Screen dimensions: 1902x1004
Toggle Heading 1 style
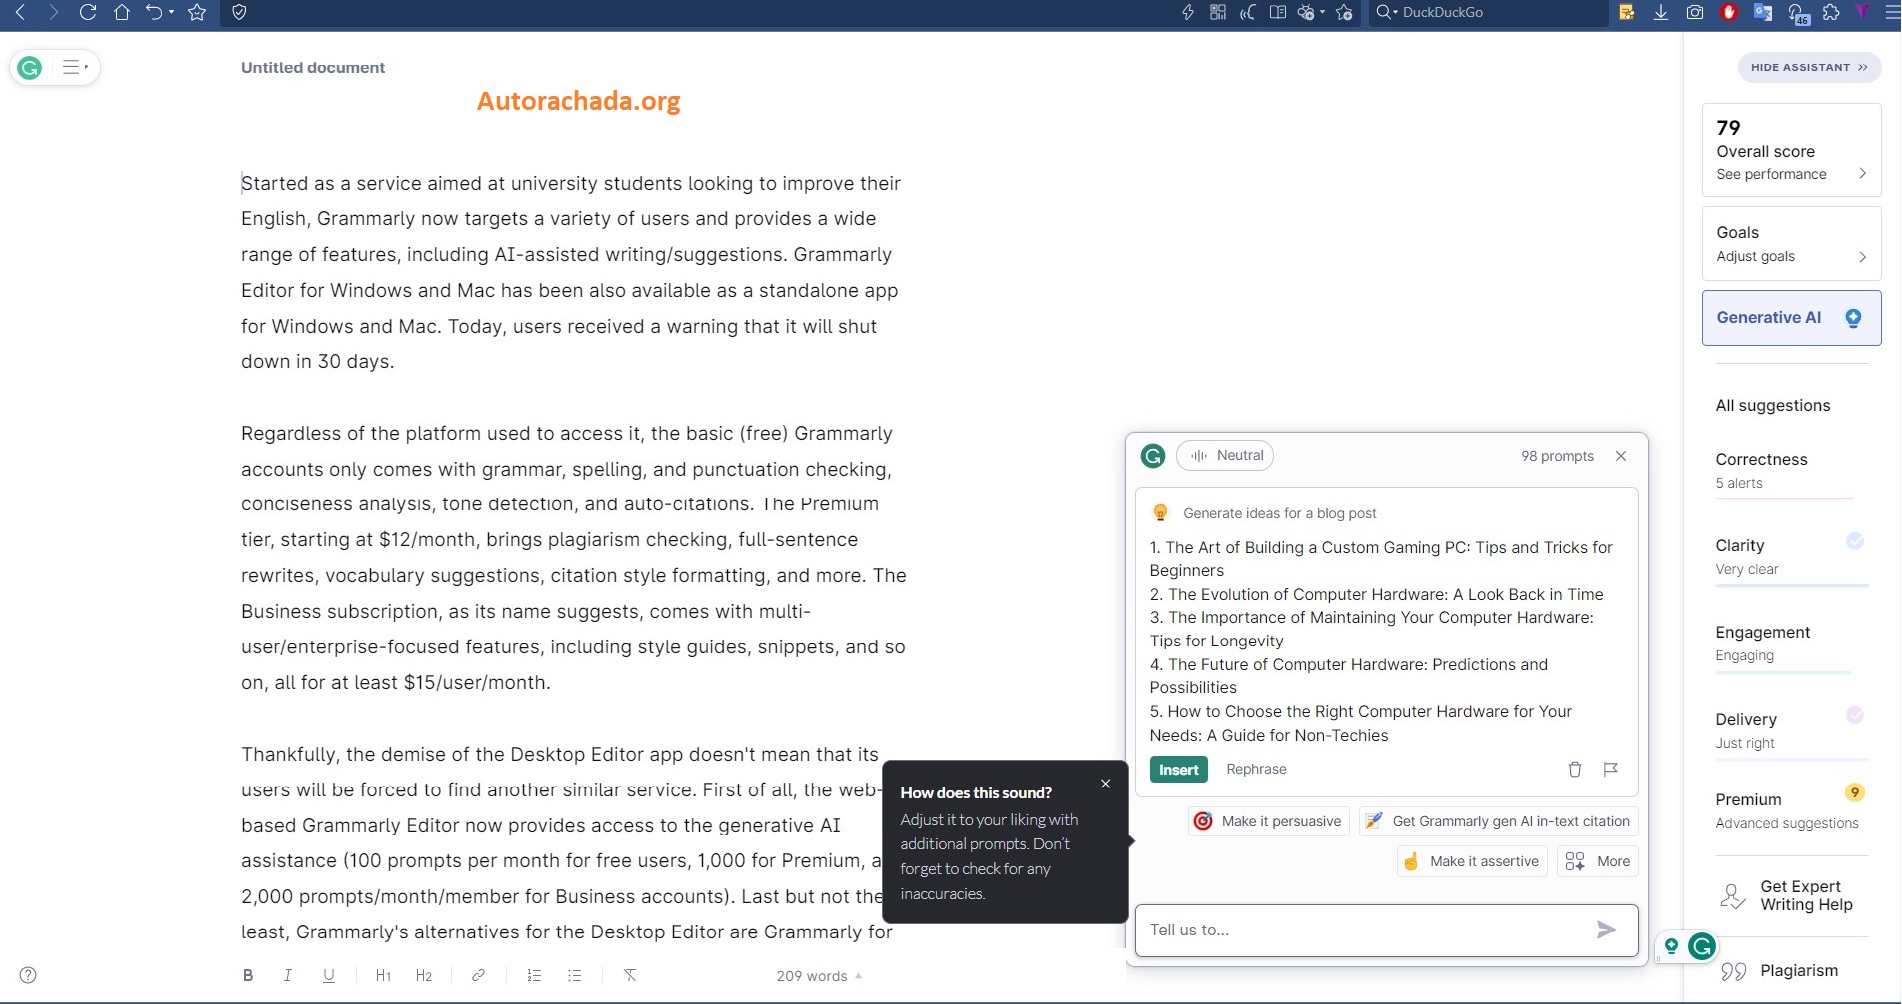pyautogui.click(x=383, y=975)
